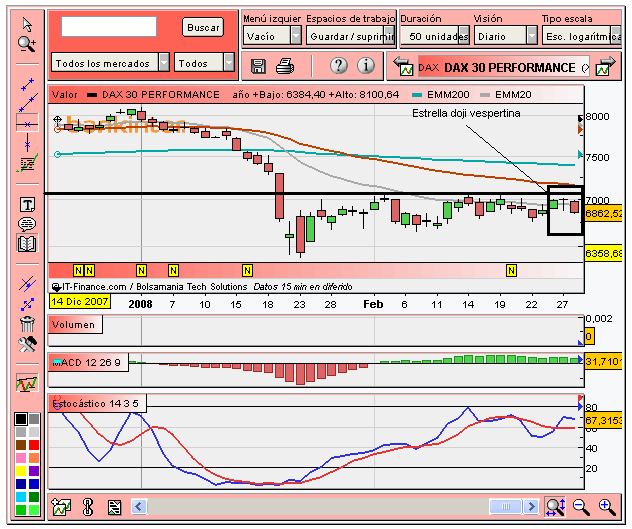Click the floppy disk save icon
The width and height of the screenshot is (632, 529).
click(x=258, y=66)
